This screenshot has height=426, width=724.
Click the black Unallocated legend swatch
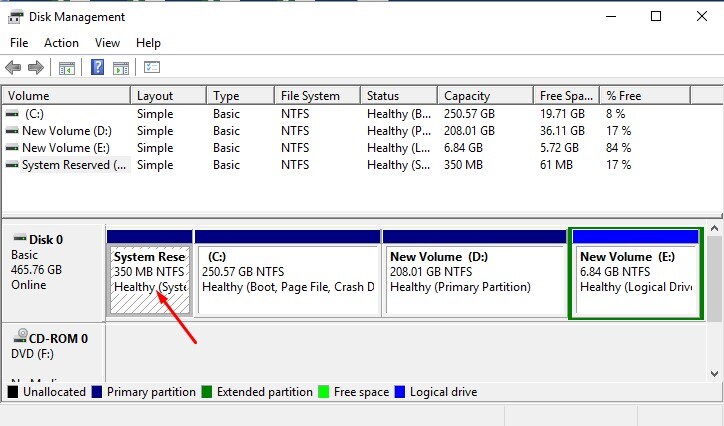[13, 392]
